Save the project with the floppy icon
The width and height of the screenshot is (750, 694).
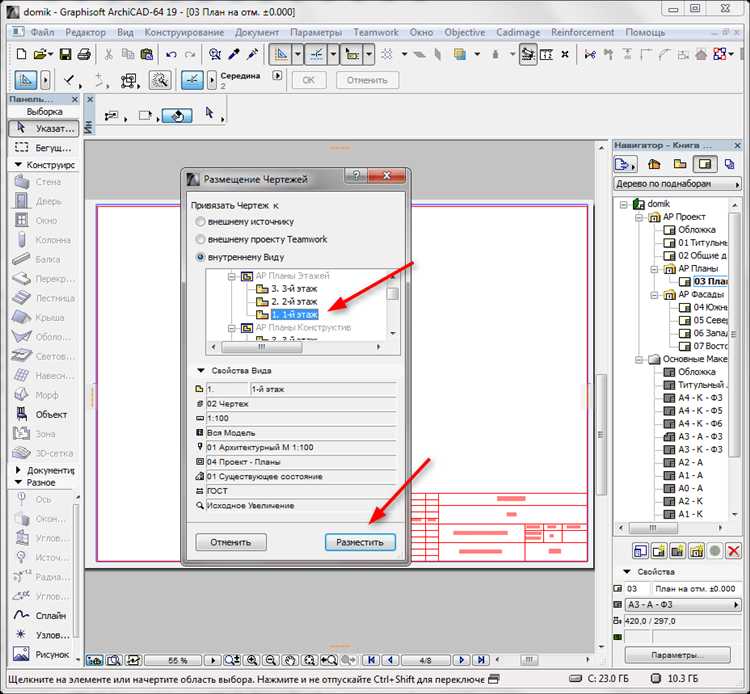point(65,54)
